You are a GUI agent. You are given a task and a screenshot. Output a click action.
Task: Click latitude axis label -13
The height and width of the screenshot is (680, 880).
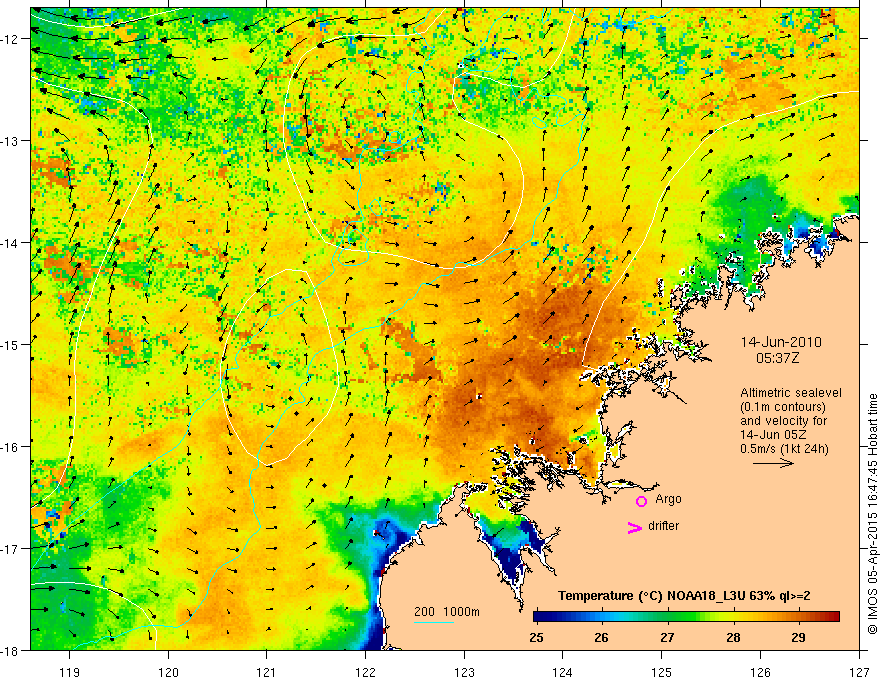[x=9, y=141]
